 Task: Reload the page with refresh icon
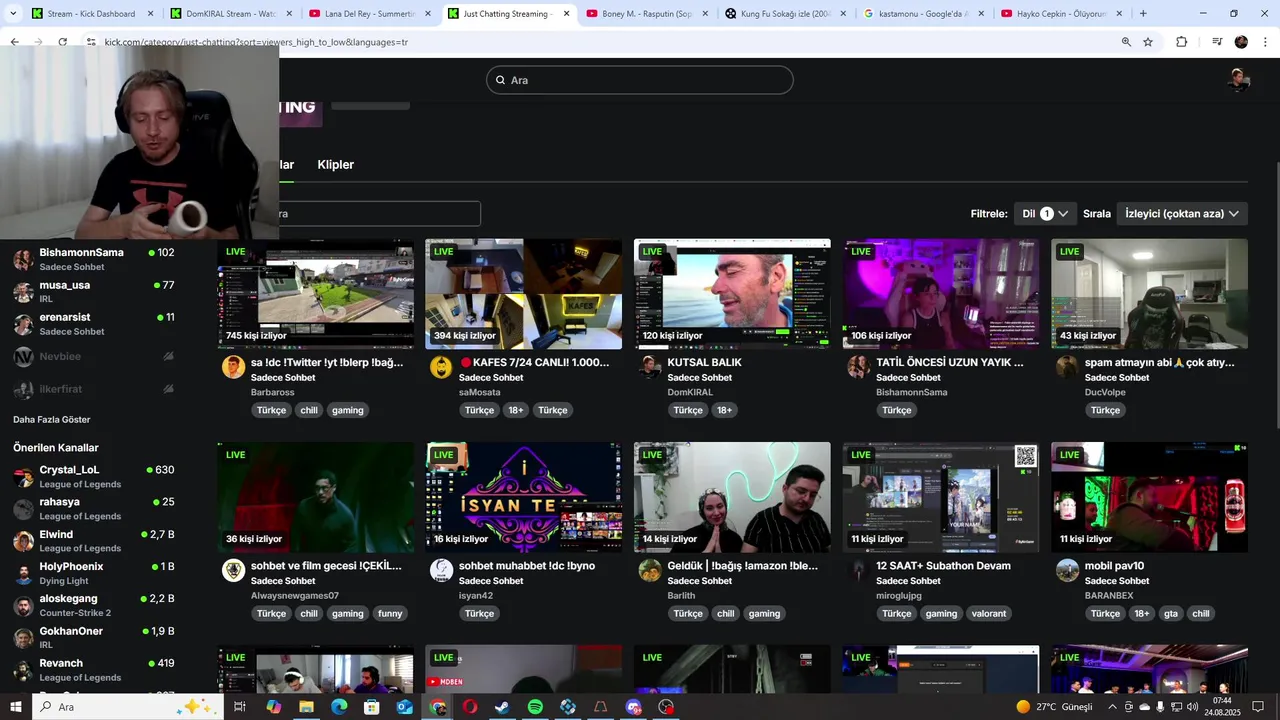(63, 42)
